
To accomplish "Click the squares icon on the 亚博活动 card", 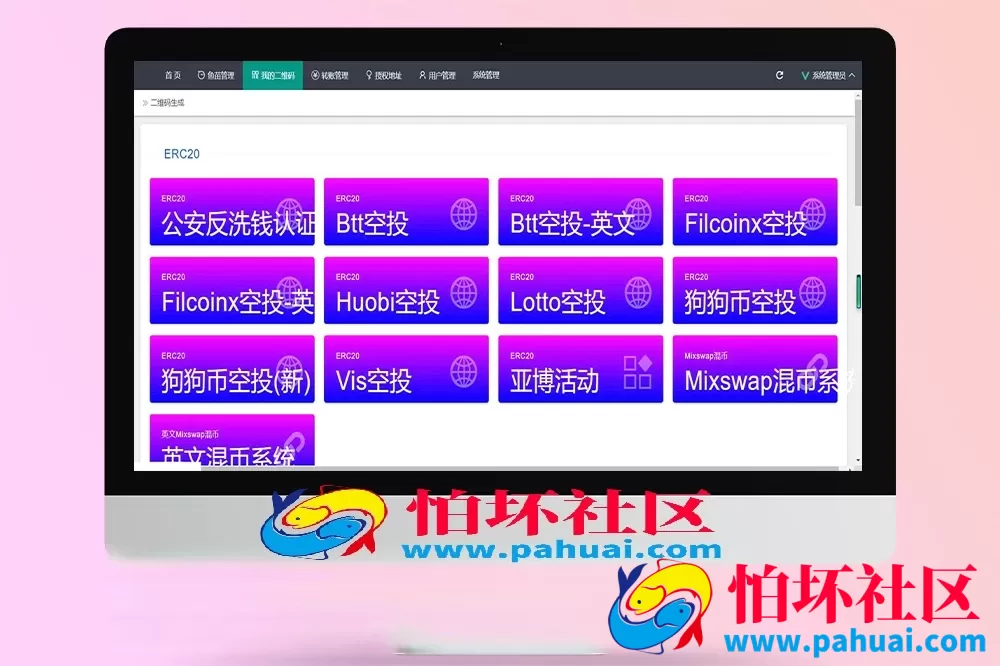I will click(x=638, y=372).
